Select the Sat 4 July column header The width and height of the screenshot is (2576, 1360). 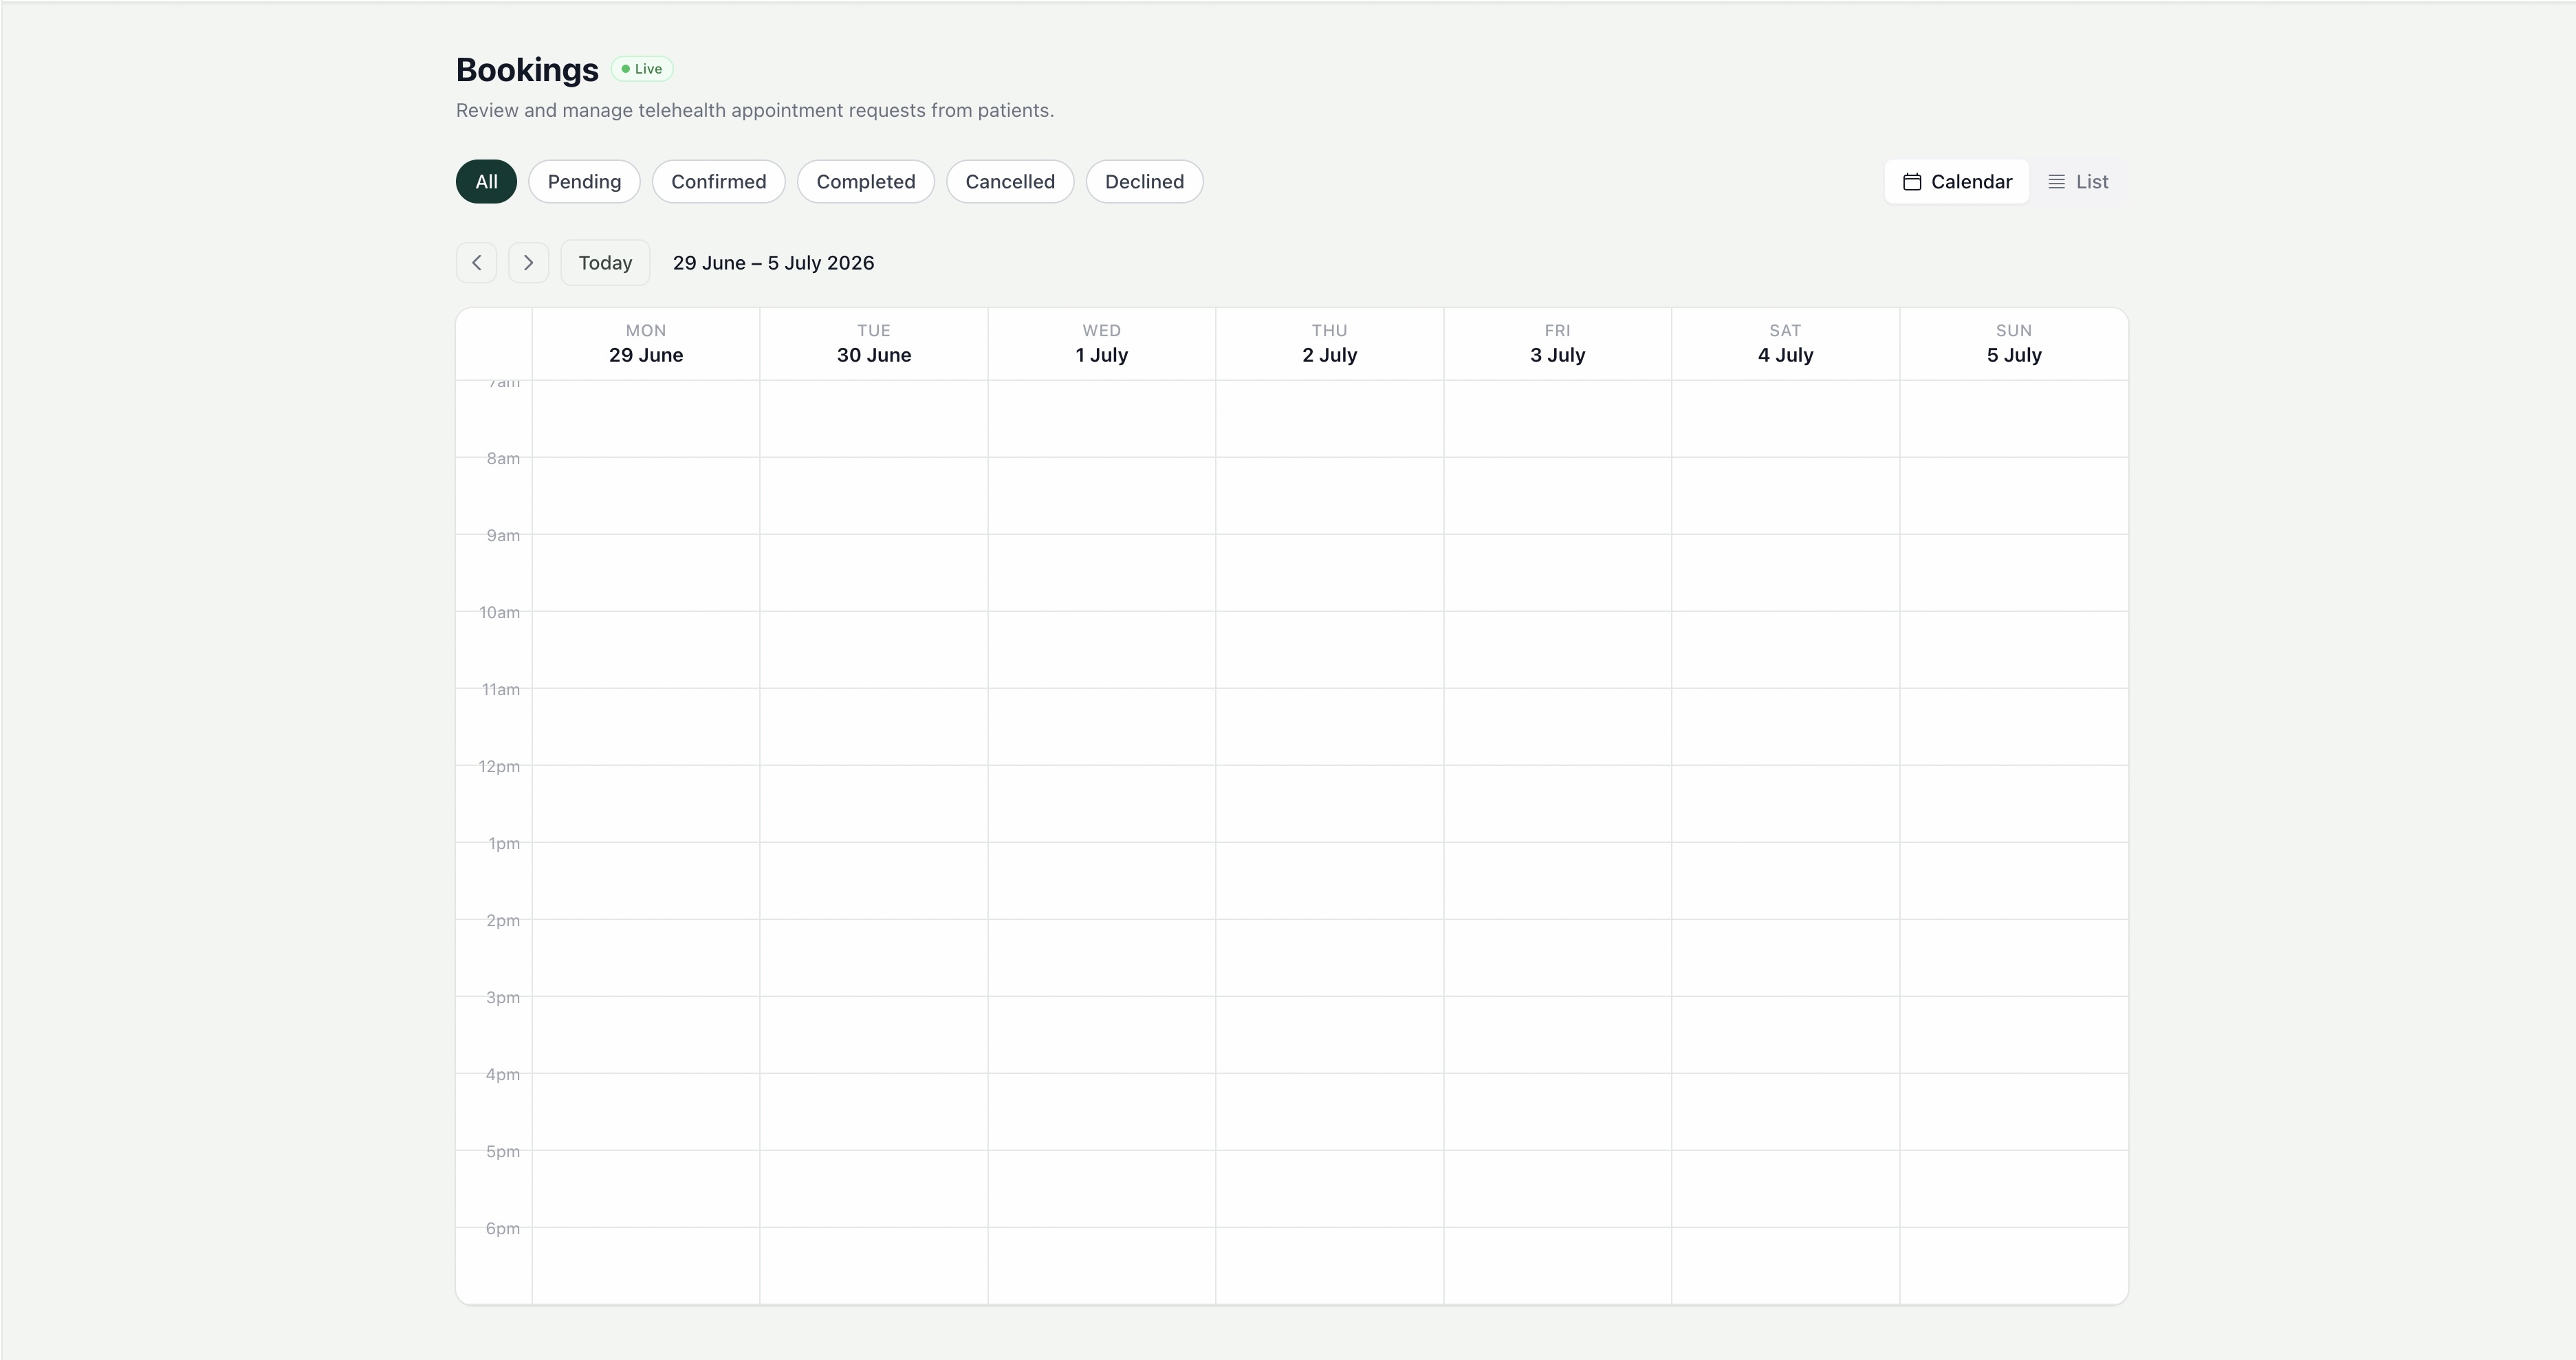point(1786,344)
